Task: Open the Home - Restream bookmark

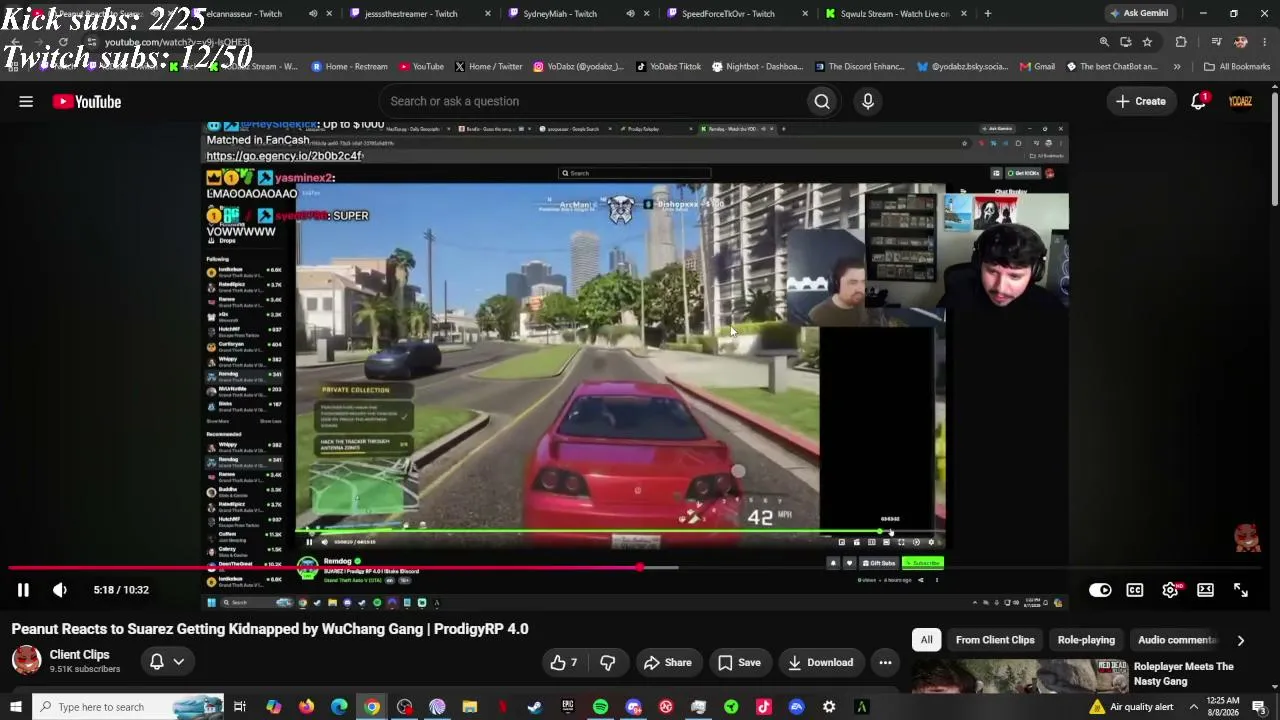Action: point(350,67)
